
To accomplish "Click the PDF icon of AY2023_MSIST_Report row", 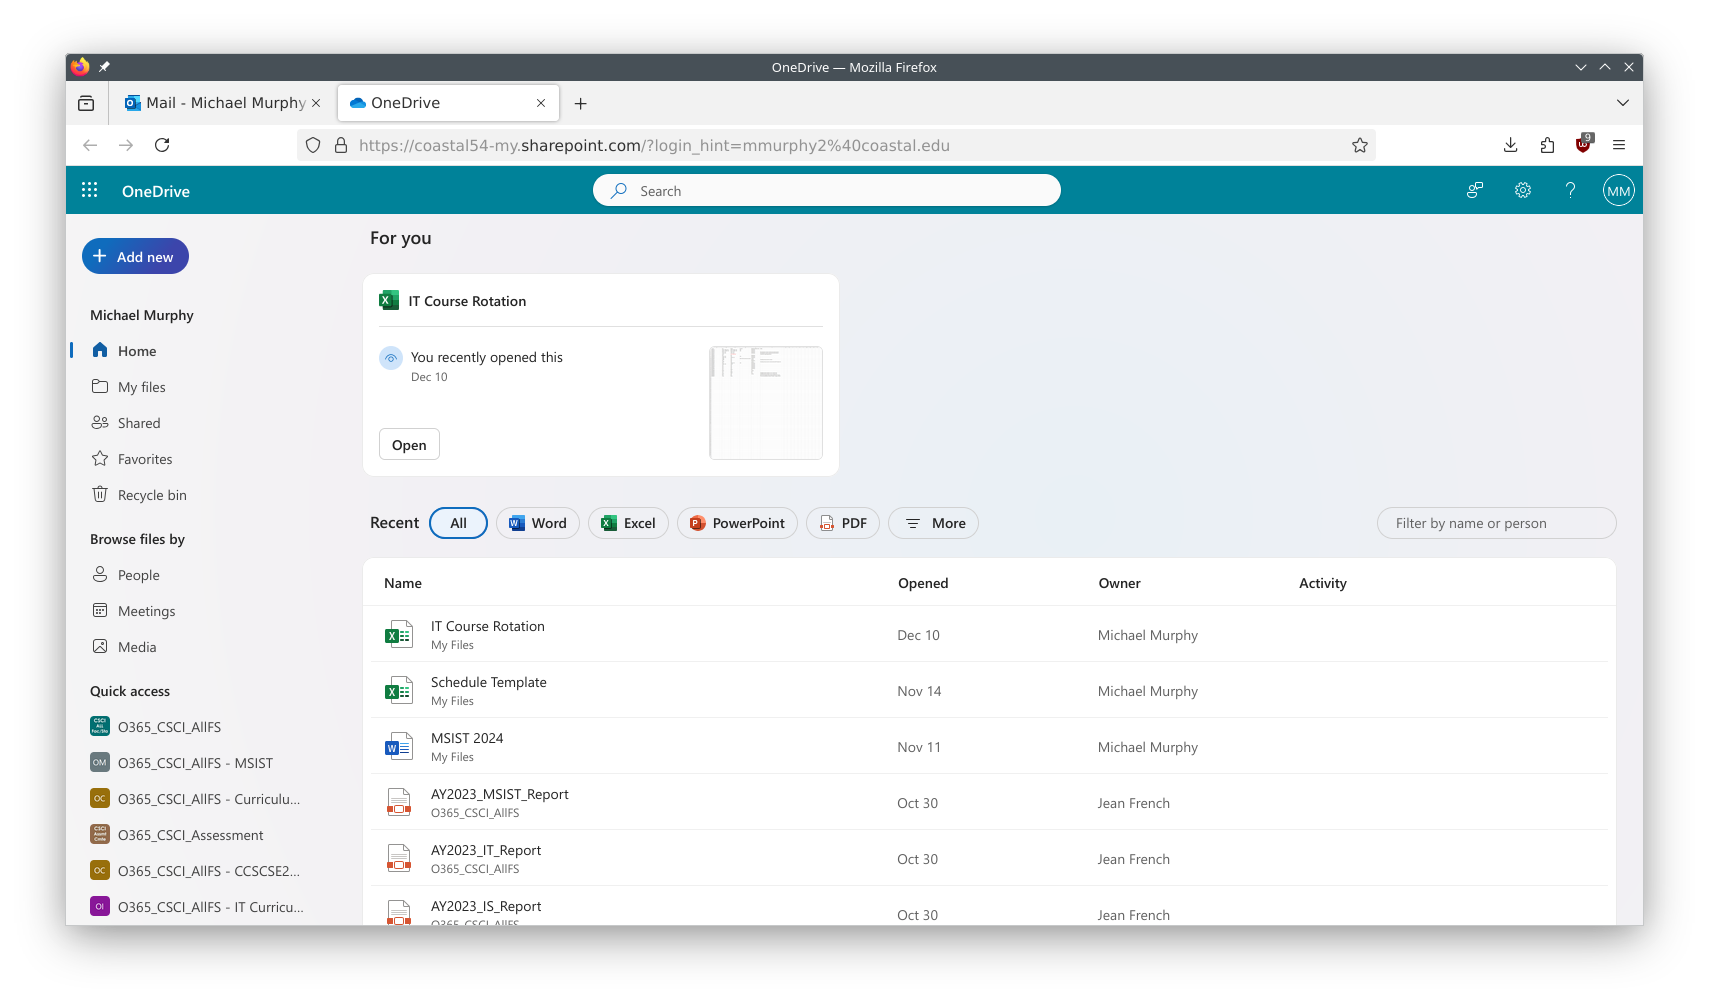I will click(399, 802).
